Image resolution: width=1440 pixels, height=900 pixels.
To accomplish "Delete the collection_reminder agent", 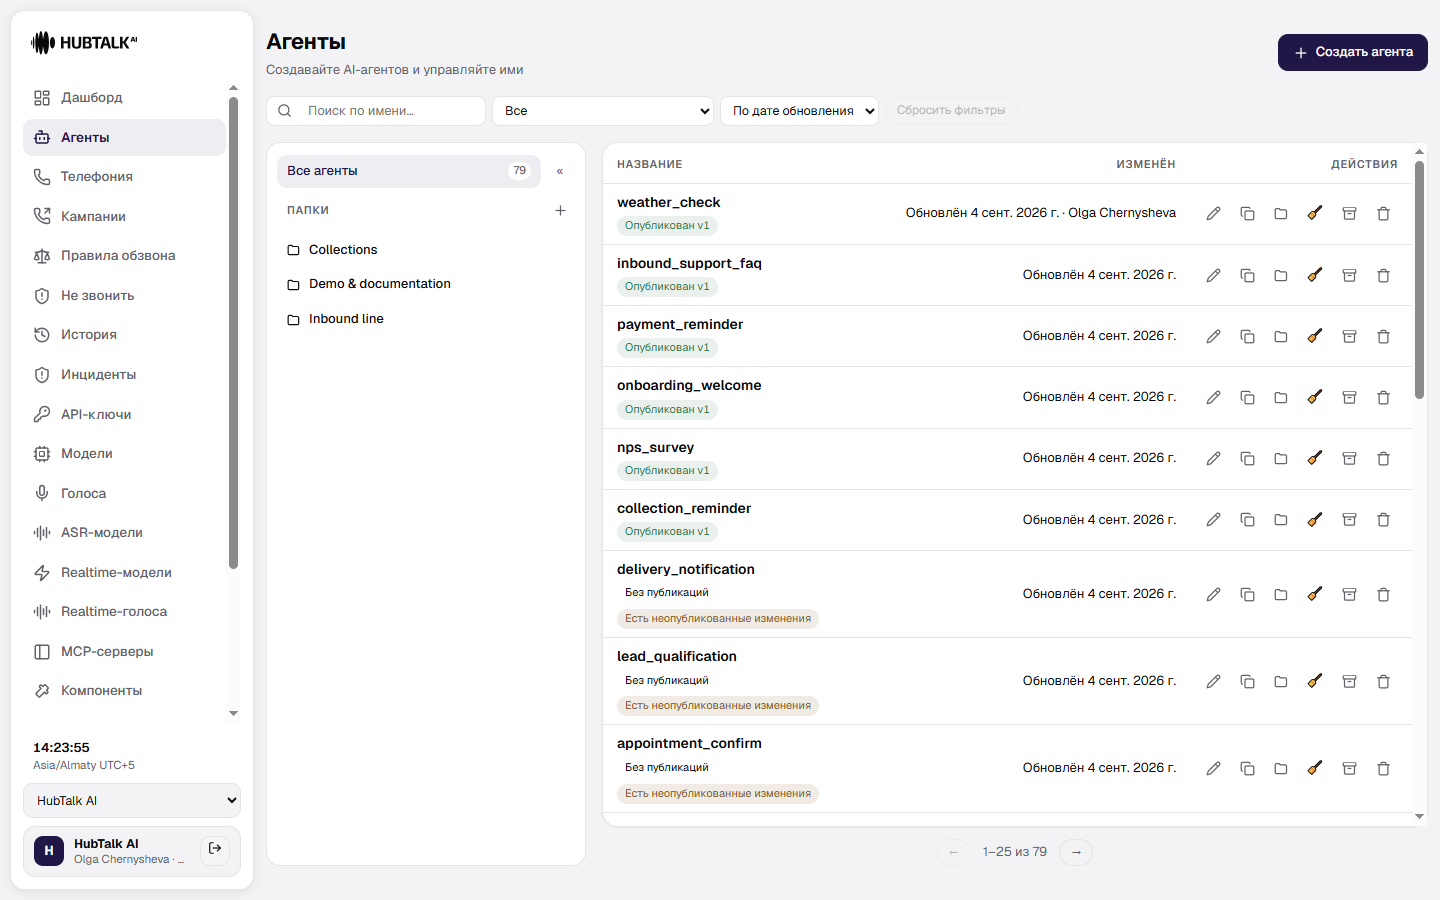I will pos(1383,520).
